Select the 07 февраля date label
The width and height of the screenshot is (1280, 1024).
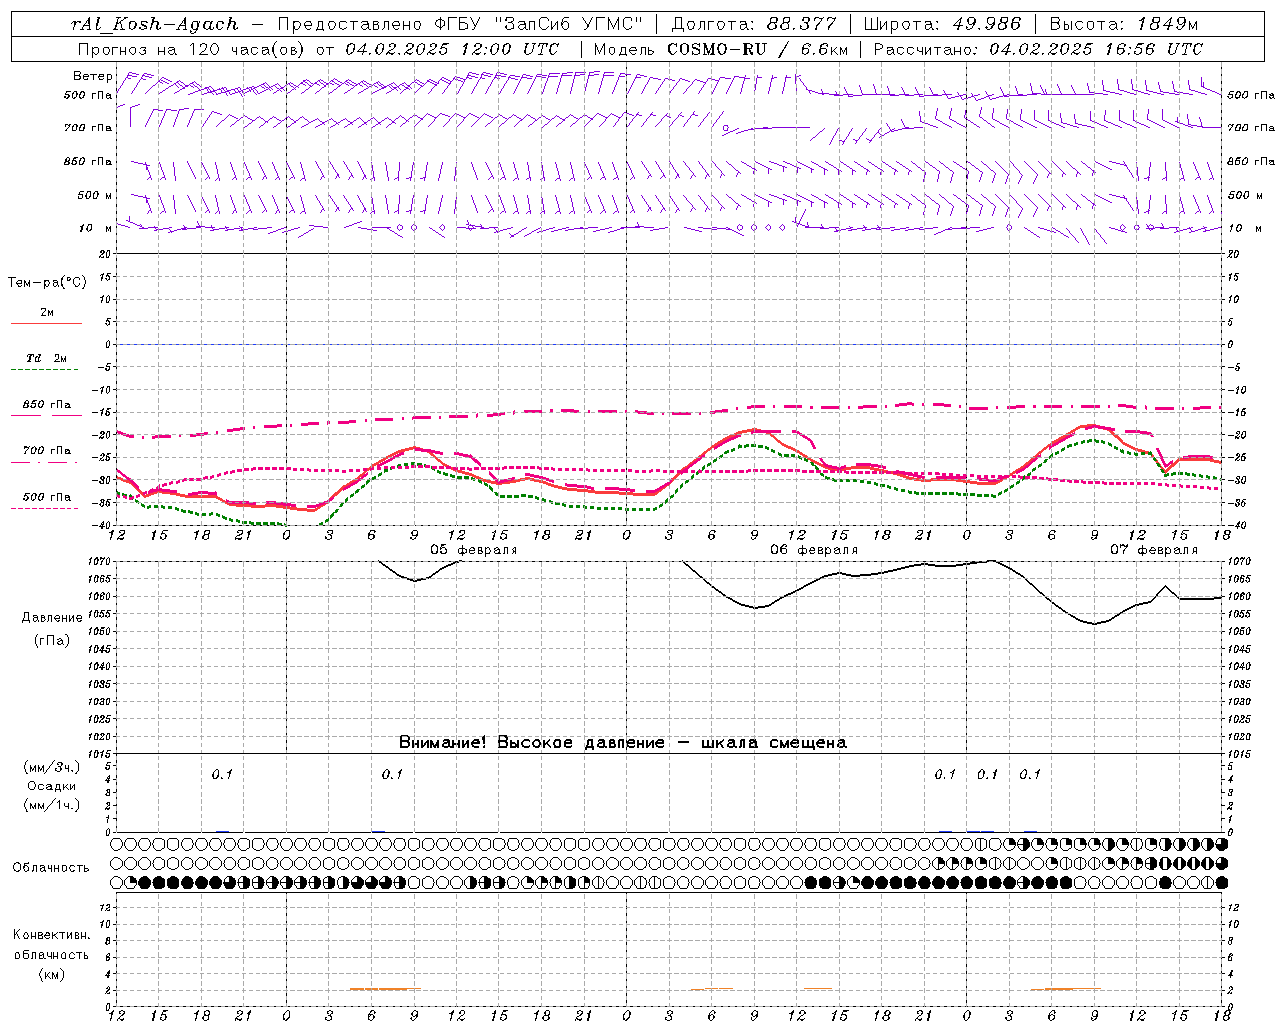[x=1154, y=550]
